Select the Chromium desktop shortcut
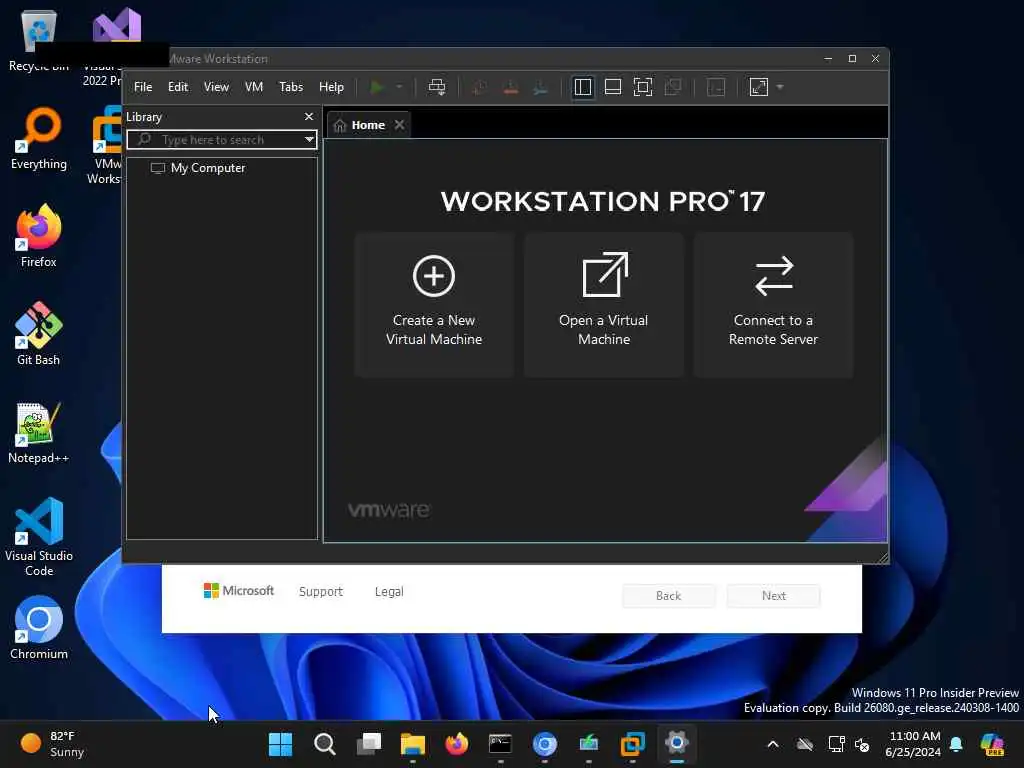Screen dimensions: 1024x768 point(39,628)
